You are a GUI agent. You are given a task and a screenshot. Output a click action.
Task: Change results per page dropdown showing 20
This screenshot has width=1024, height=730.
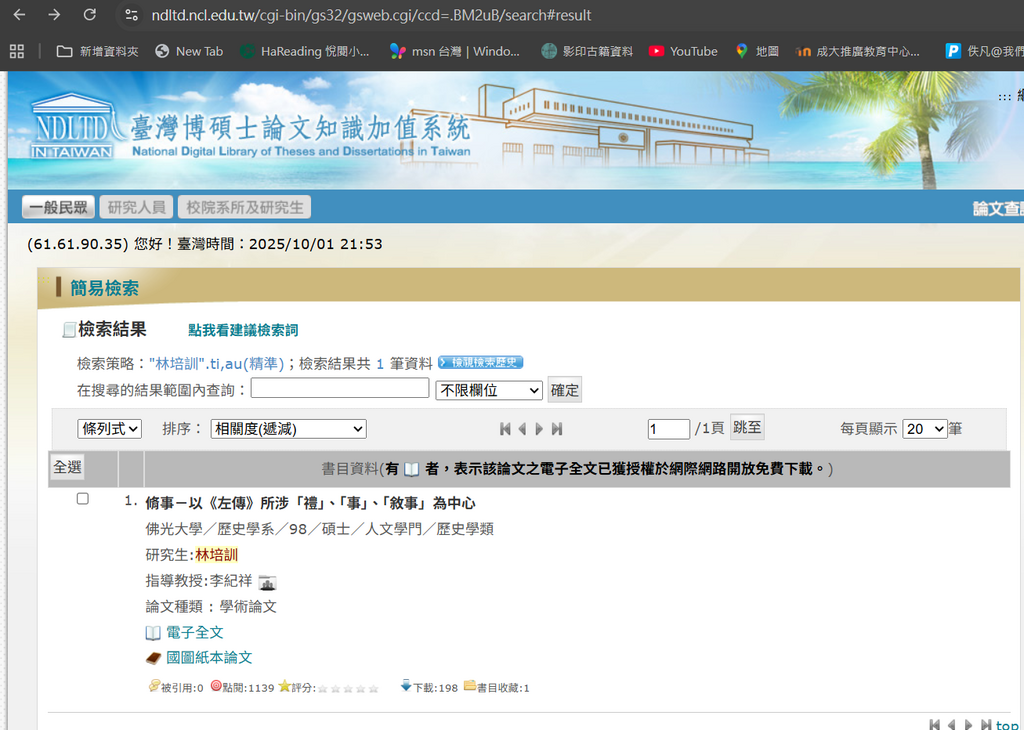(x=924, y=429)
